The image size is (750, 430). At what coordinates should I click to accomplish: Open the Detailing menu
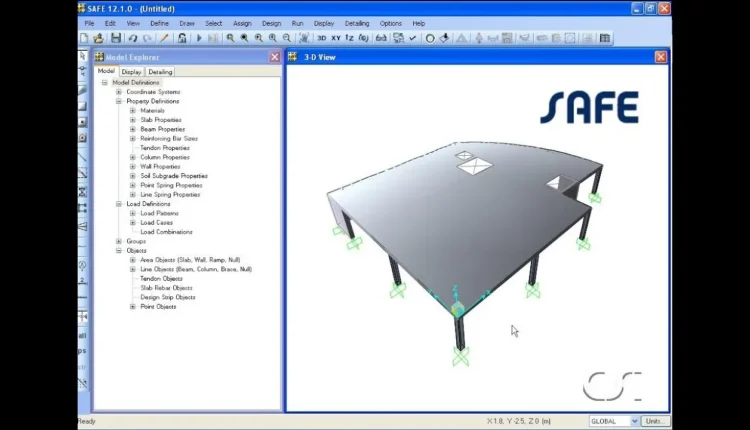(x=356, y=23)
